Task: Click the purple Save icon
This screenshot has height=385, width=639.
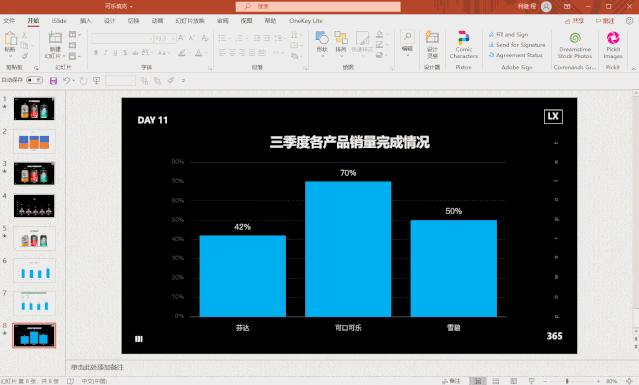Action: pos(53,81)
